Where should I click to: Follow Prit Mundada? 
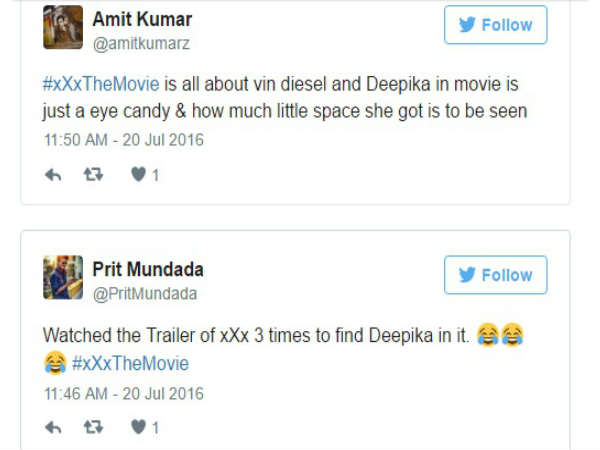click(x=495, y=275)
